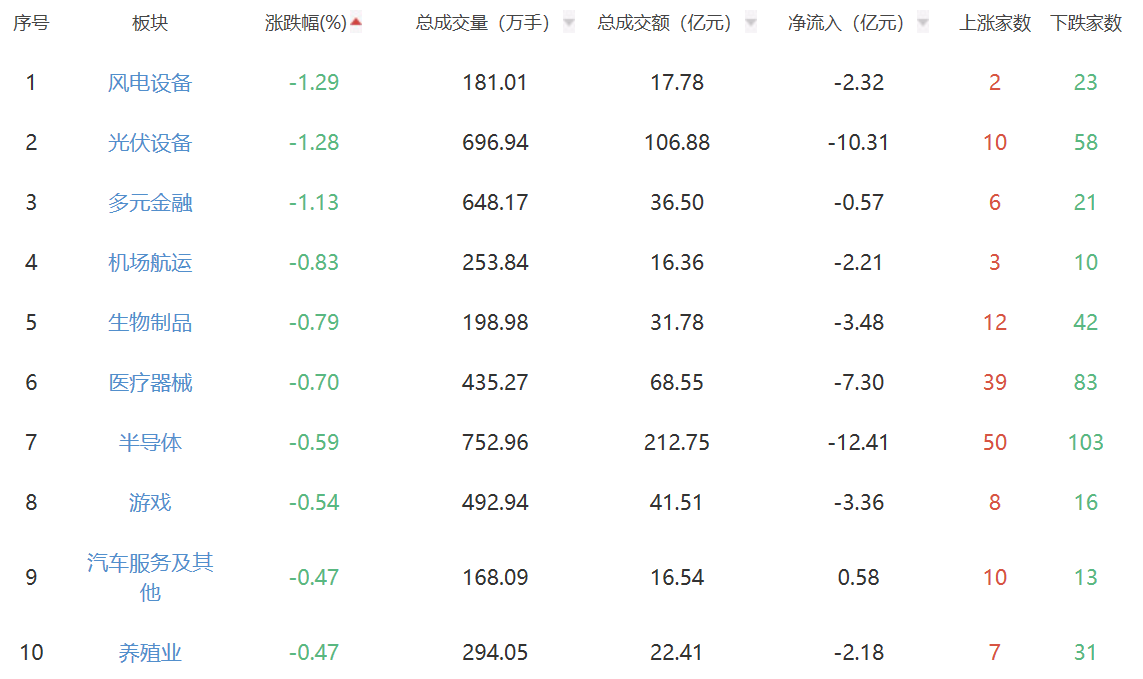Click the red ascending sort arrow on 涨跌幅(%)
The height and width of the screenshot is (679, 1143).
coord(356,22)
